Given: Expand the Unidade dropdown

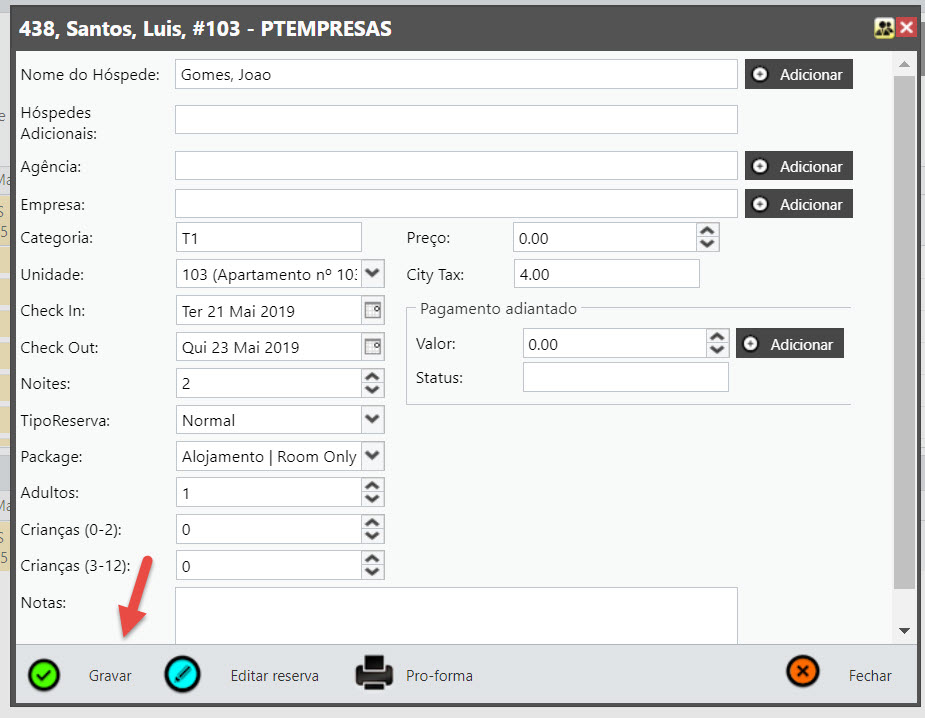Looking at the screenshot, I should pyautogui.click(x=373, y=273).
